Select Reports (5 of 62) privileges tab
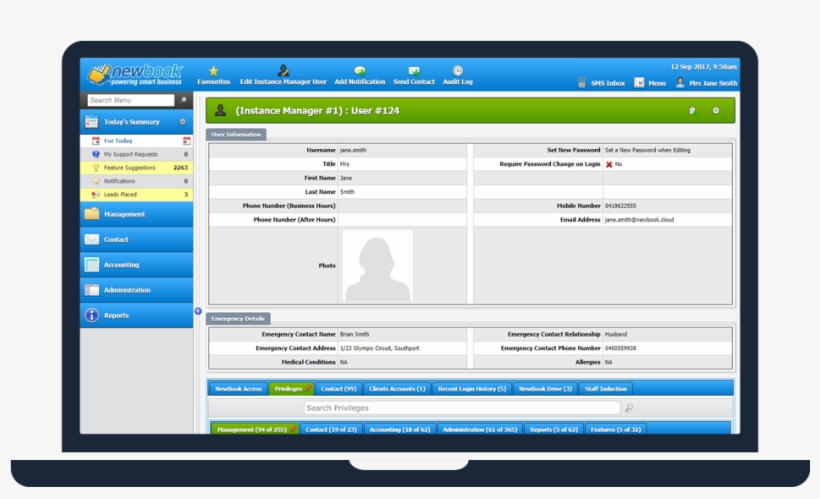 tap(554, 429)
